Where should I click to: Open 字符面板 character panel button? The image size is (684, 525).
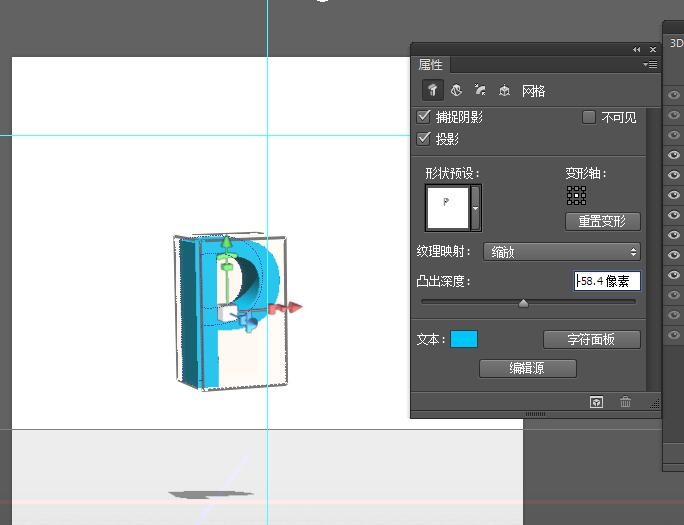point(592,339)
